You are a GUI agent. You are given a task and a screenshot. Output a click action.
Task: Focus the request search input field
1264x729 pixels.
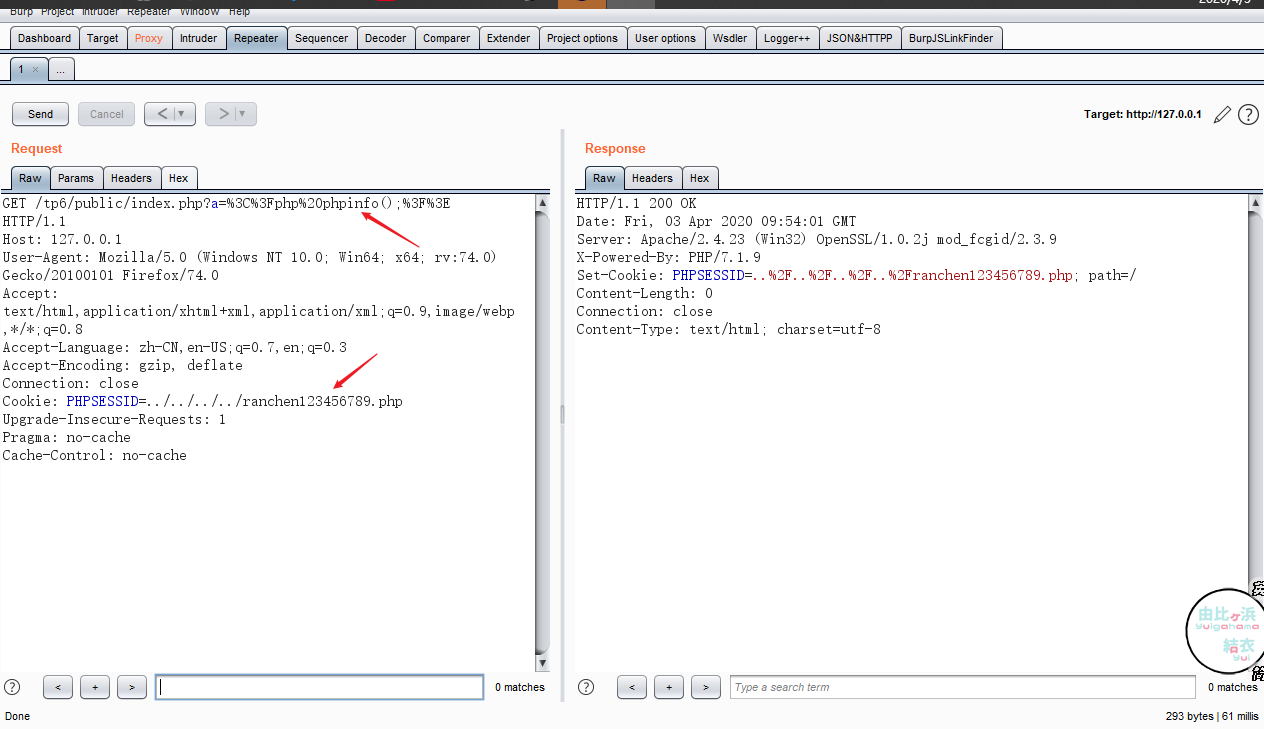point(320,687)
